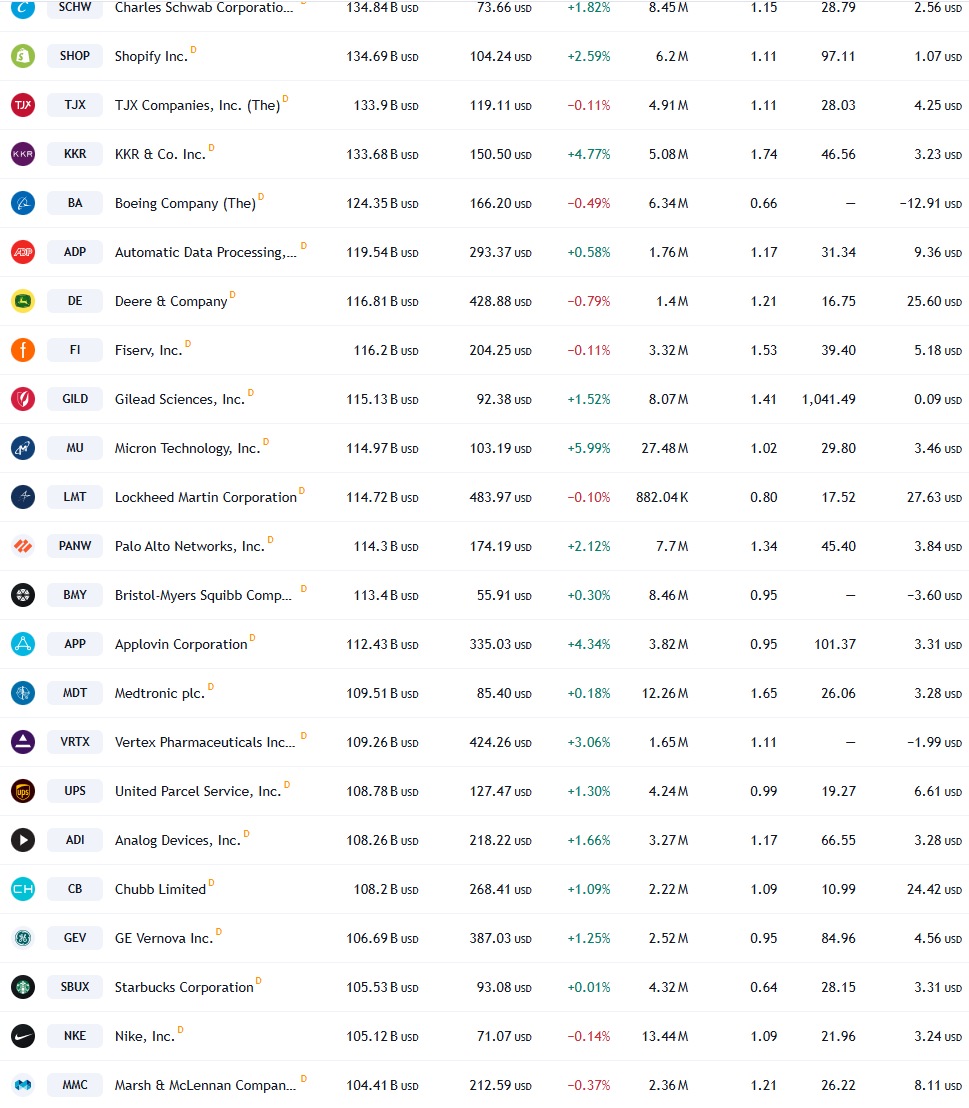The image size is (969, 1108).
Task: Click the Starbucks logo icon
Action: click(23, 987)
